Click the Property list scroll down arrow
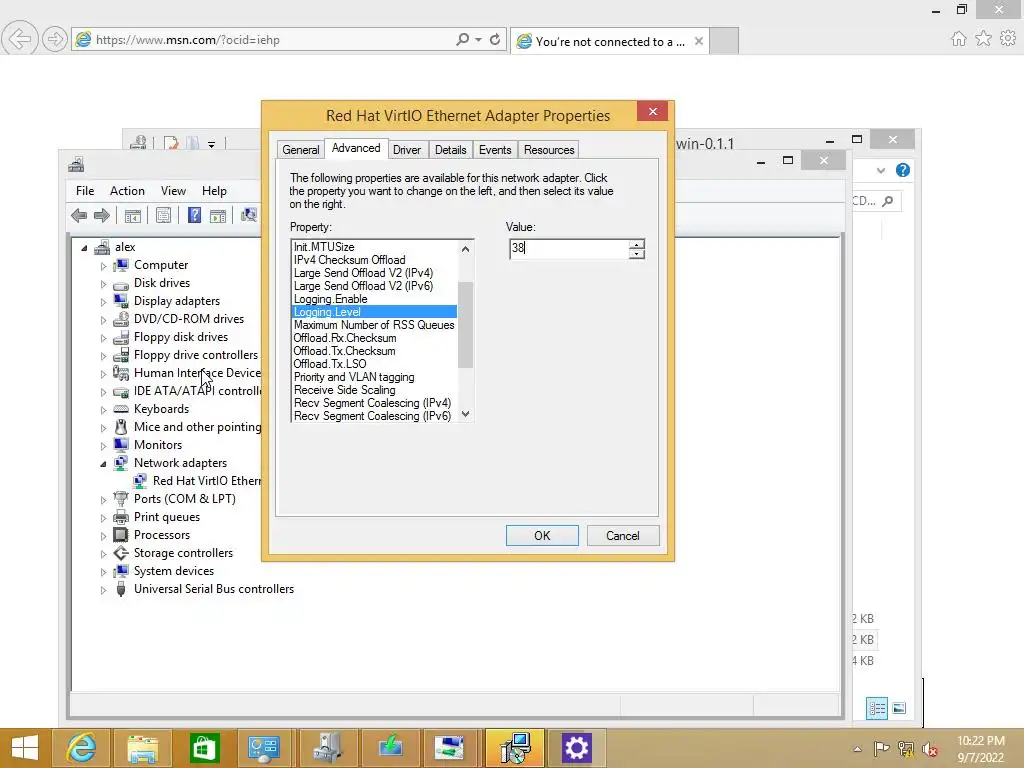This screenshot has height=768, width=1024. (466, 413)
